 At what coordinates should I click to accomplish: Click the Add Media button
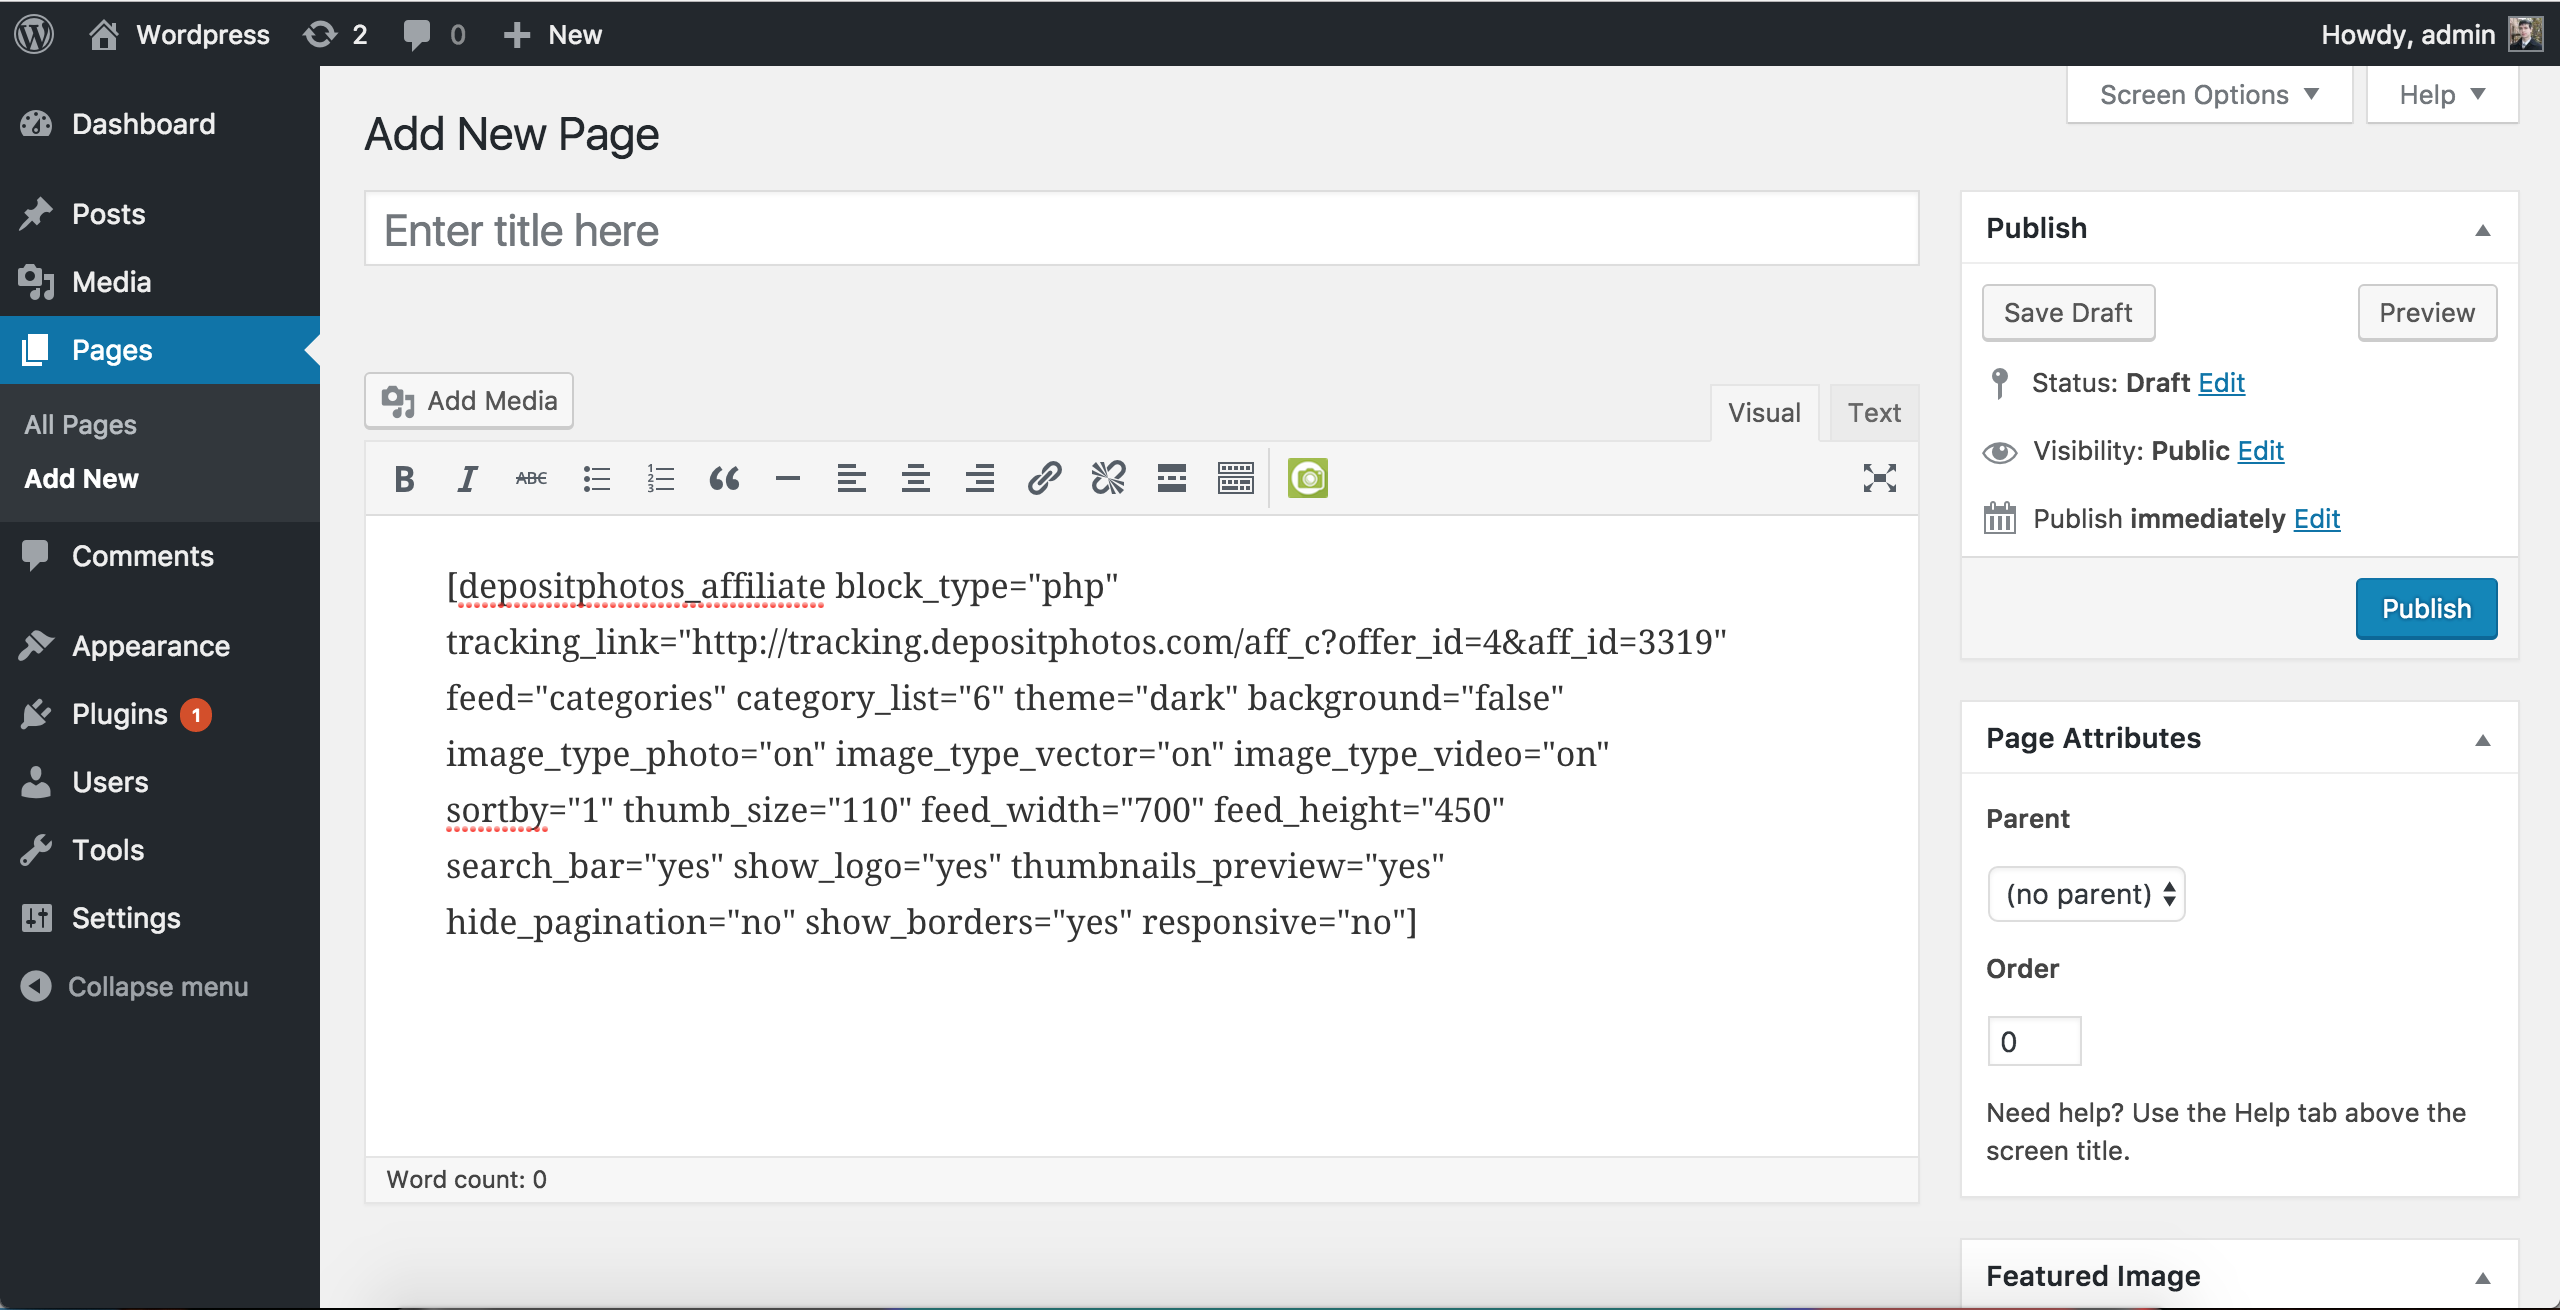pos(469,400)
